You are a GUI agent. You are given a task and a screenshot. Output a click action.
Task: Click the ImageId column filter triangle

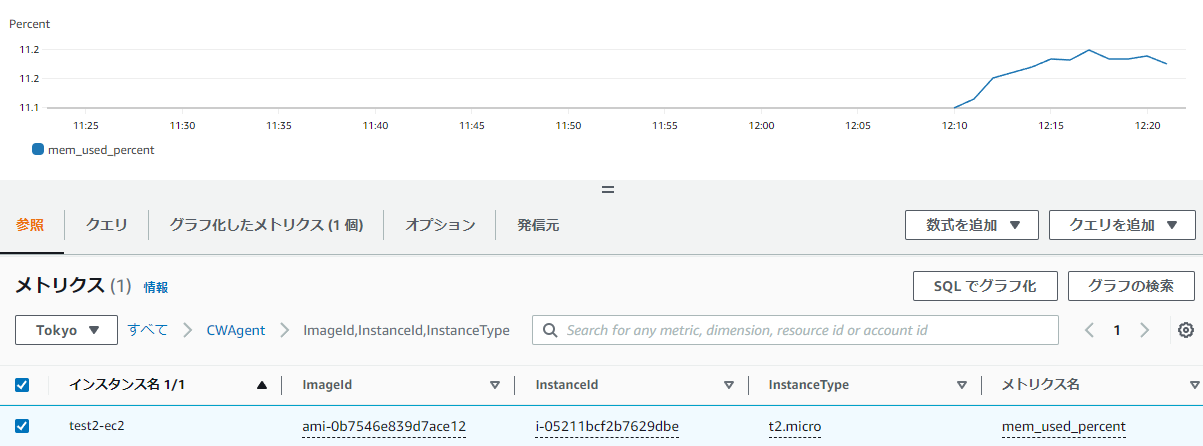[x=494, y=385]
